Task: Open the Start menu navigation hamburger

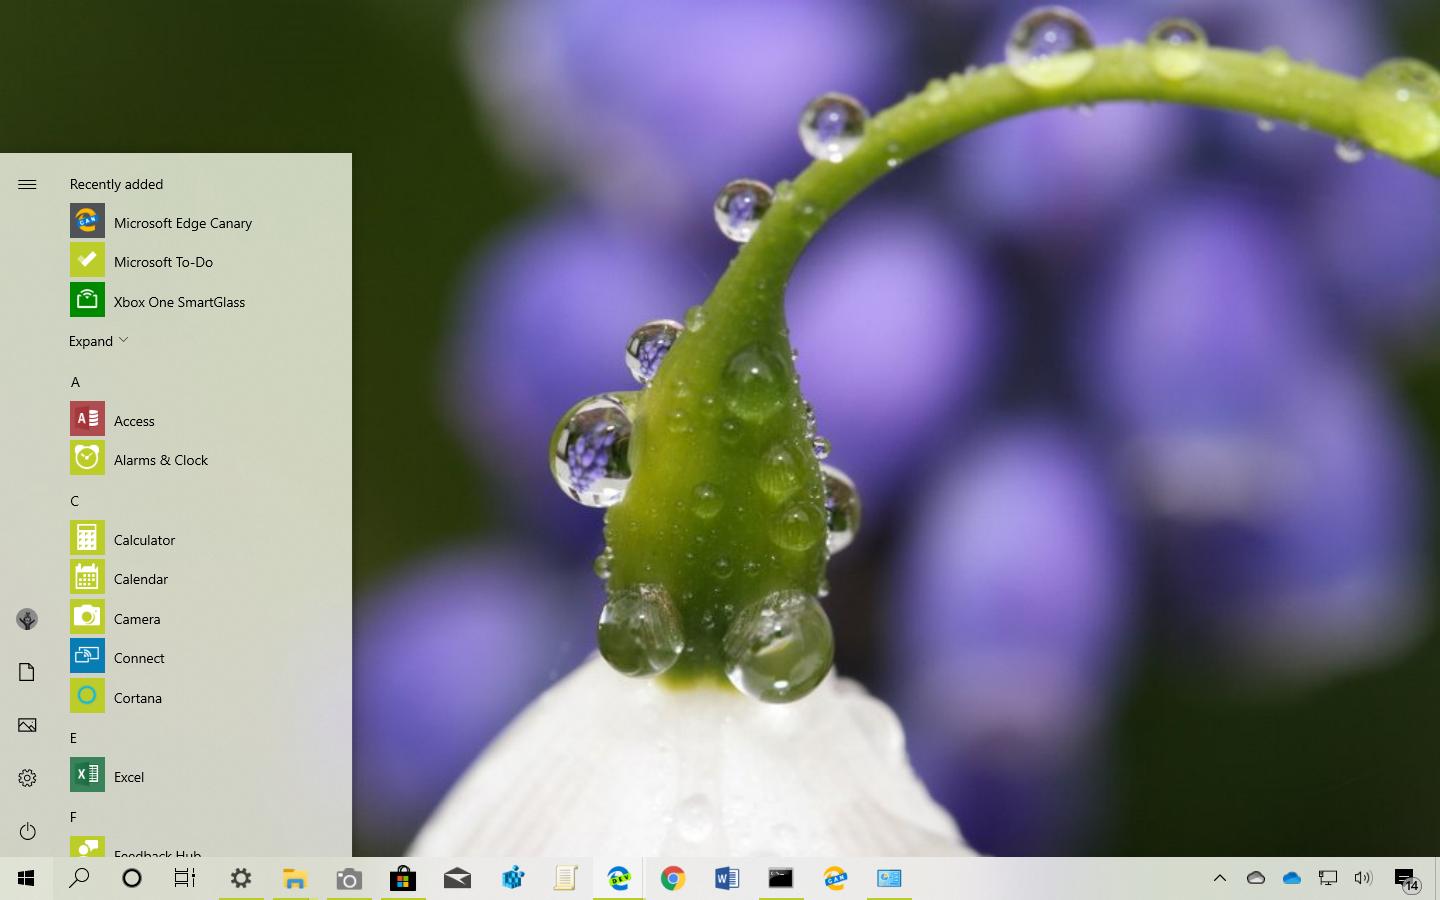Action: (x=27, y=184)
